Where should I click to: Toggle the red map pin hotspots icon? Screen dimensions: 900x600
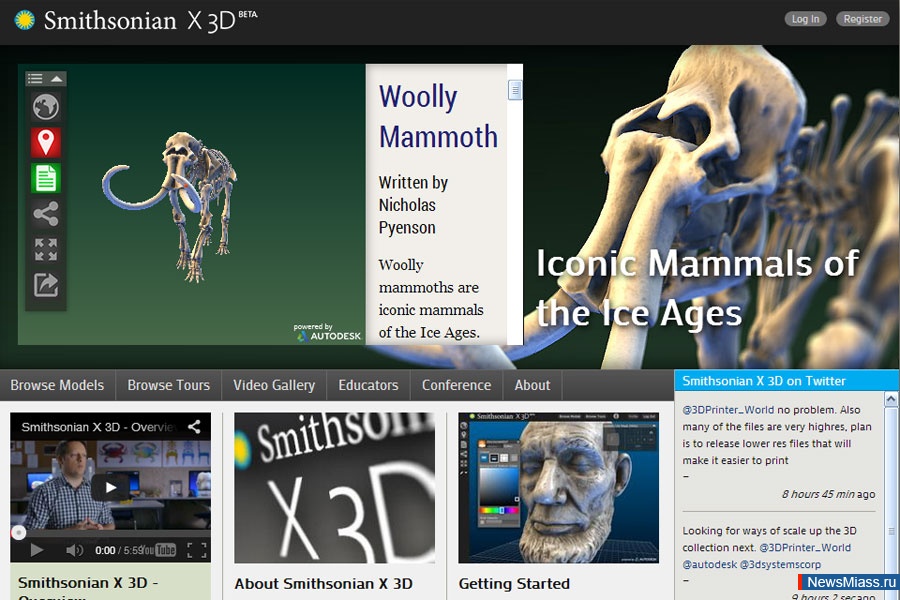(46, 142)
